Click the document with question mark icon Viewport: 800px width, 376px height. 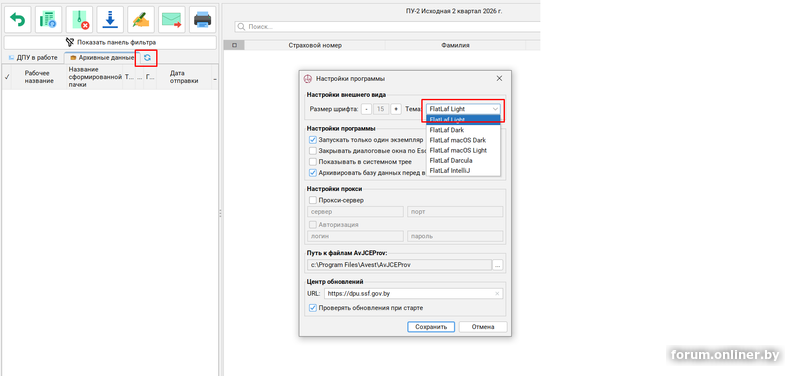[48, 20]
